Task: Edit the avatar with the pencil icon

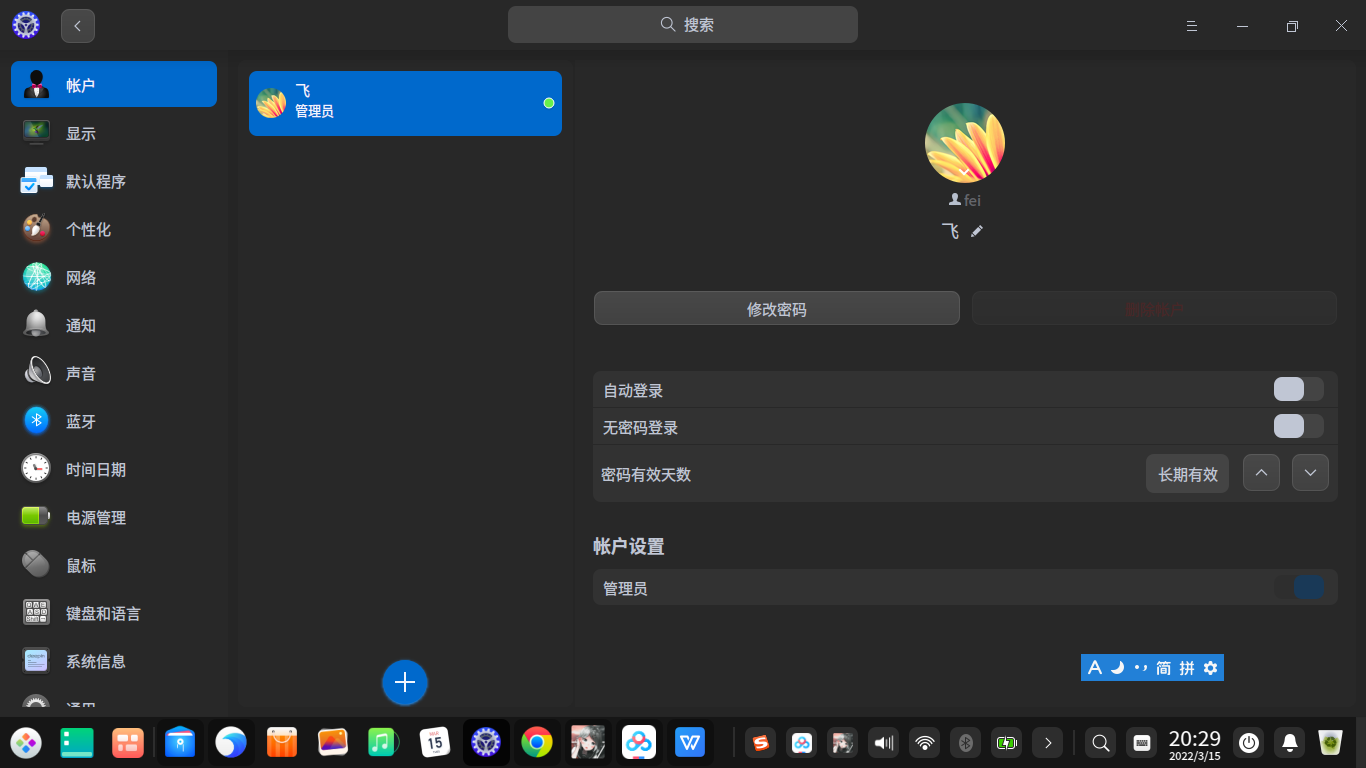Action: (977, 231)
